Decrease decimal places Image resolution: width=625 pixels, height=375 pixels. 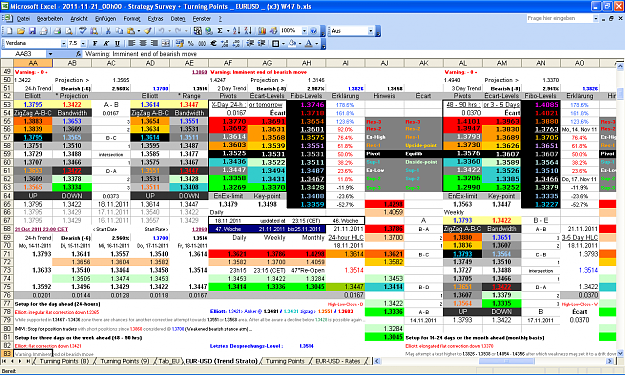click(236, 43)
